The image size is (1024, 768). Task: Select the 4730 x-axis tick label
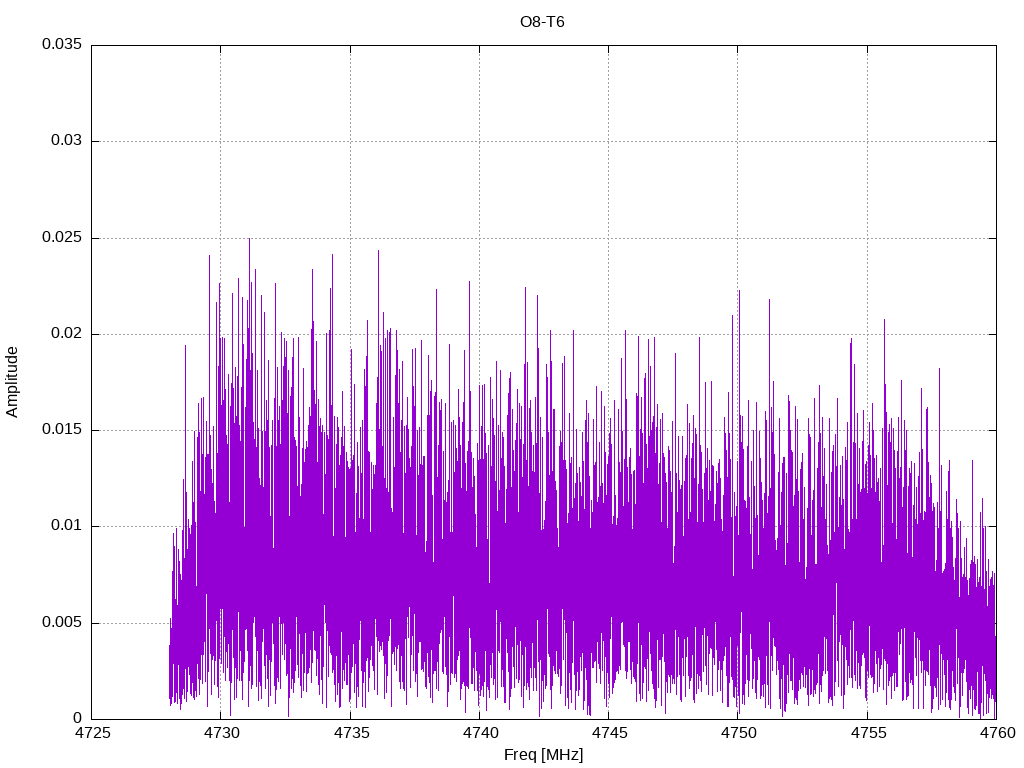[x=221, y=734]
